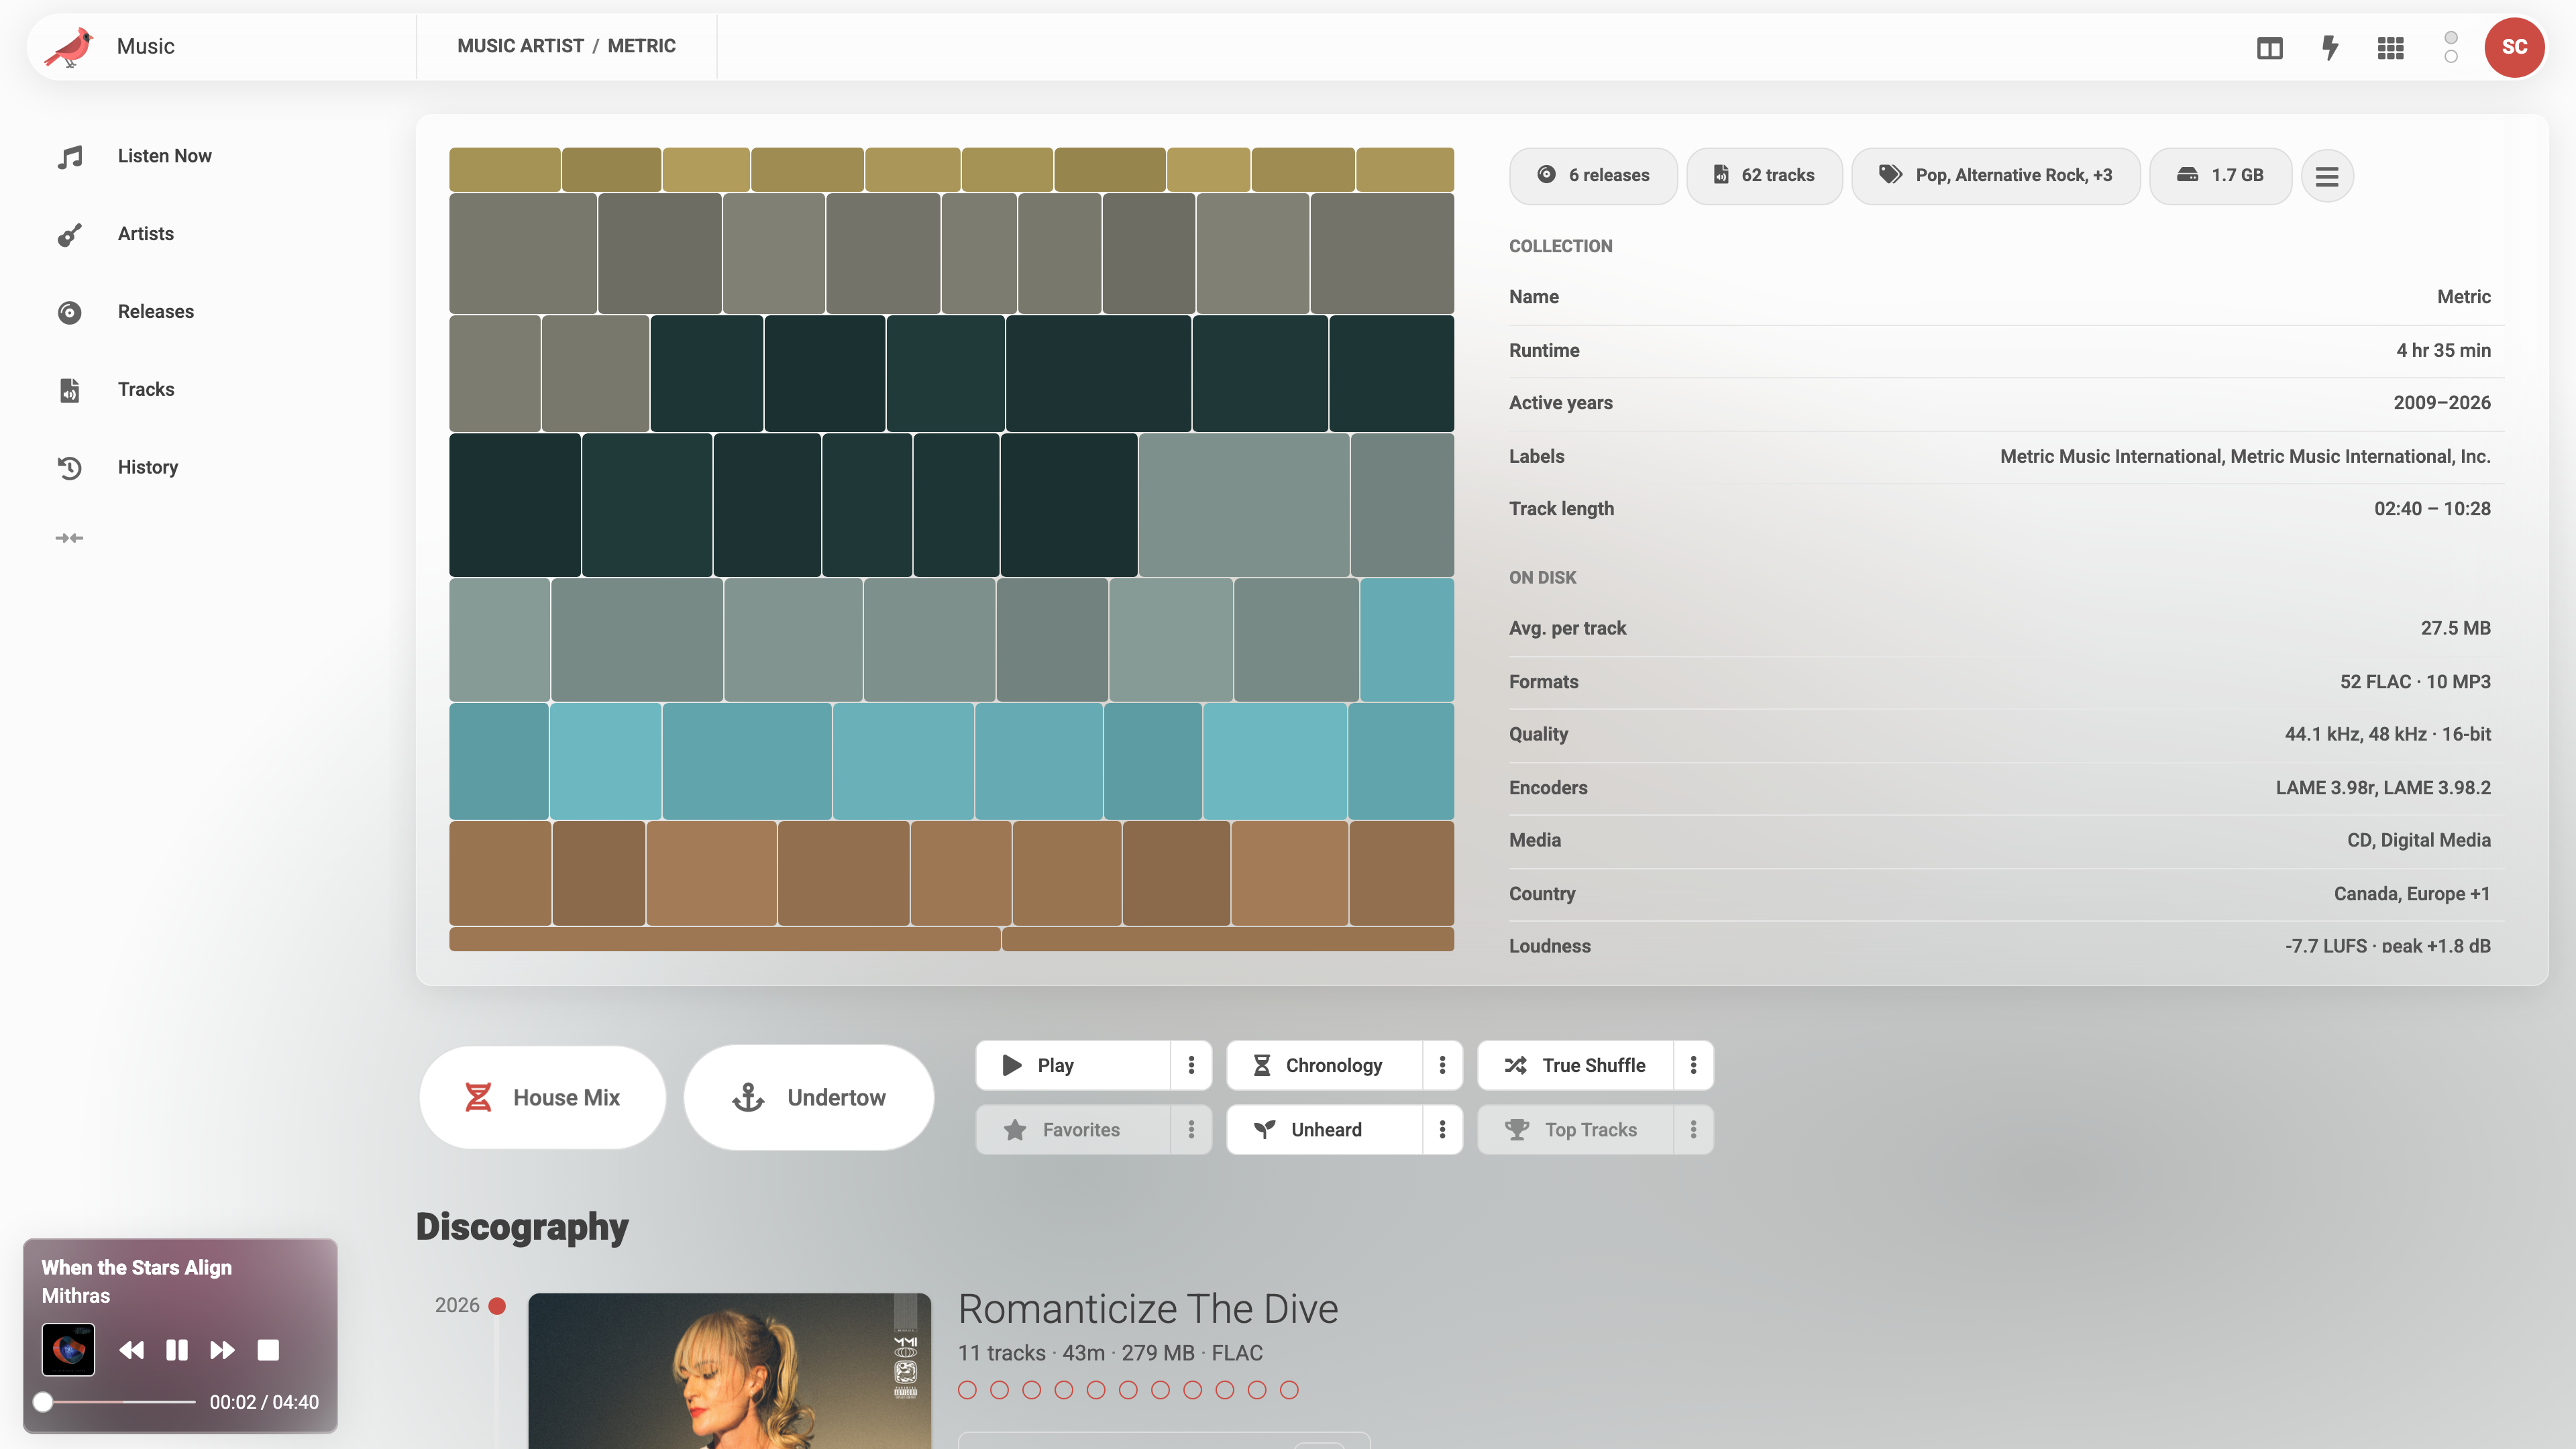Rewind the current track
The width and height of the screenshot is (2576, 1449).
131,1350
